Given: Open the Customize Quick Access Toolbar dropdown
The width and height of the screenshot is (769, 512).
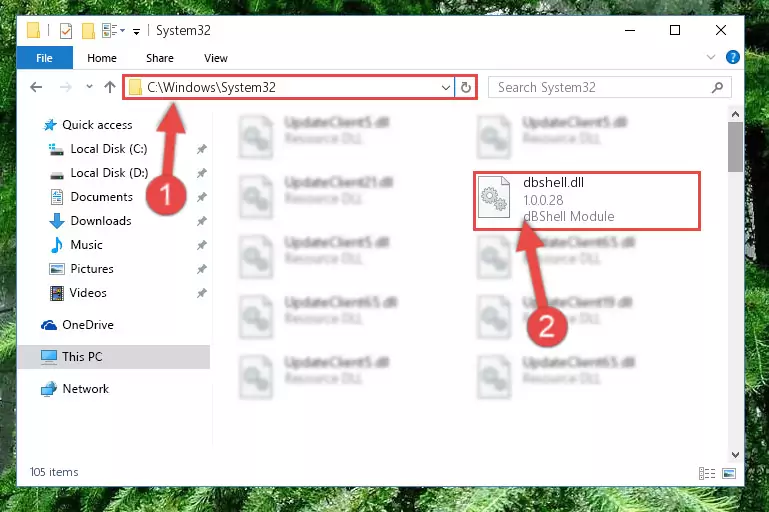Looking at the screenshot, I should 136,31.
